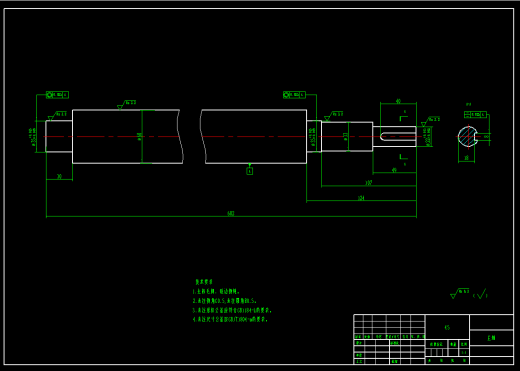
Task: Click the material cell 45 in title block
Action: (447, 328)
